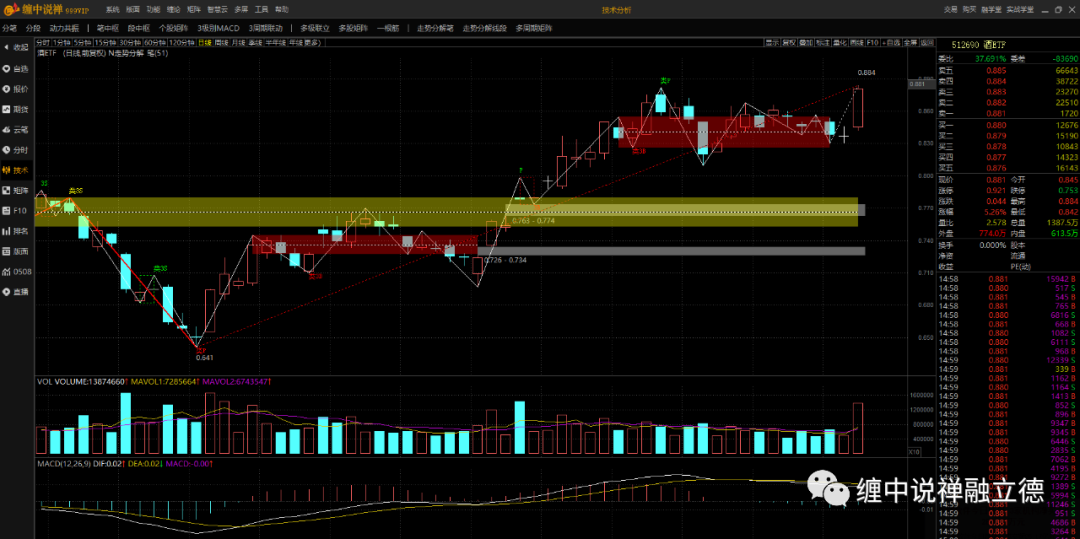1080x539 pixels.
Task: Select 技术 technical analysis in sidebar
Action: pos(15,170)
